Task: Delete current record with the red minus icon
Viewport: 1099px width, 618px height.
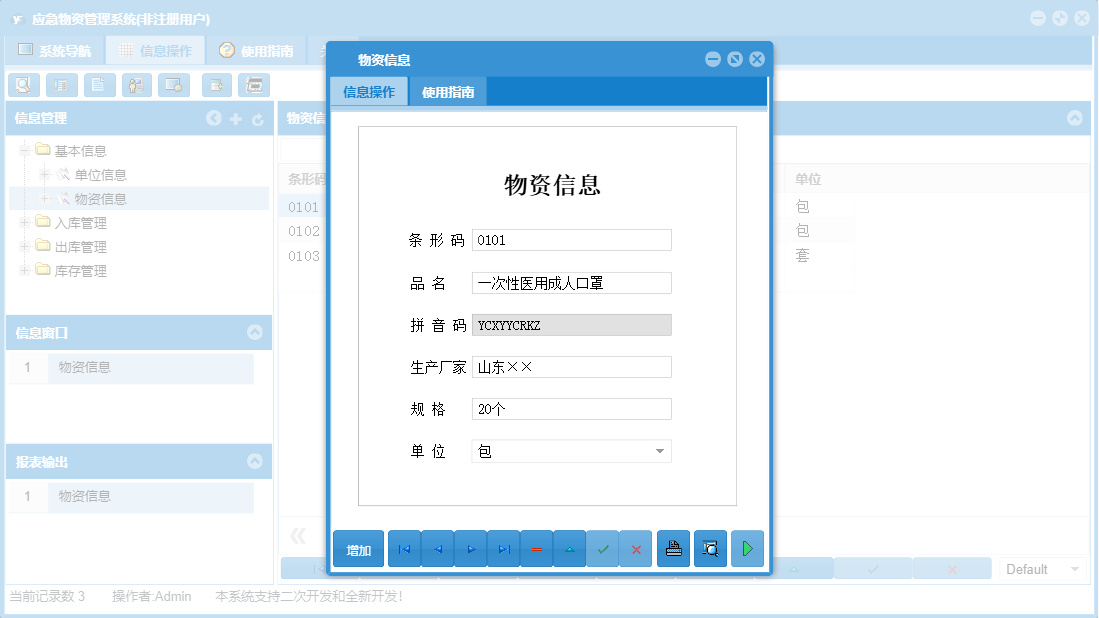Action: tap(536, 548)
